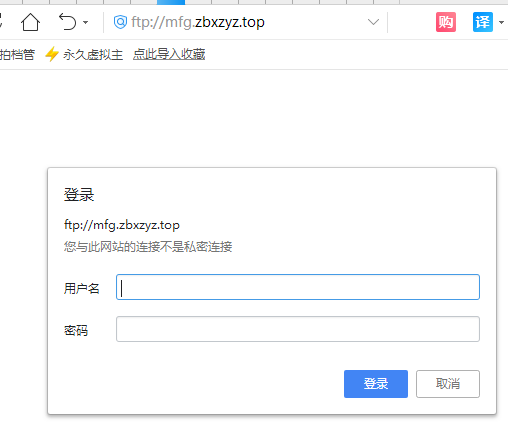Click the undo/back arrow icon
This screenshot has width=508, height=423.
pos(67,22)
